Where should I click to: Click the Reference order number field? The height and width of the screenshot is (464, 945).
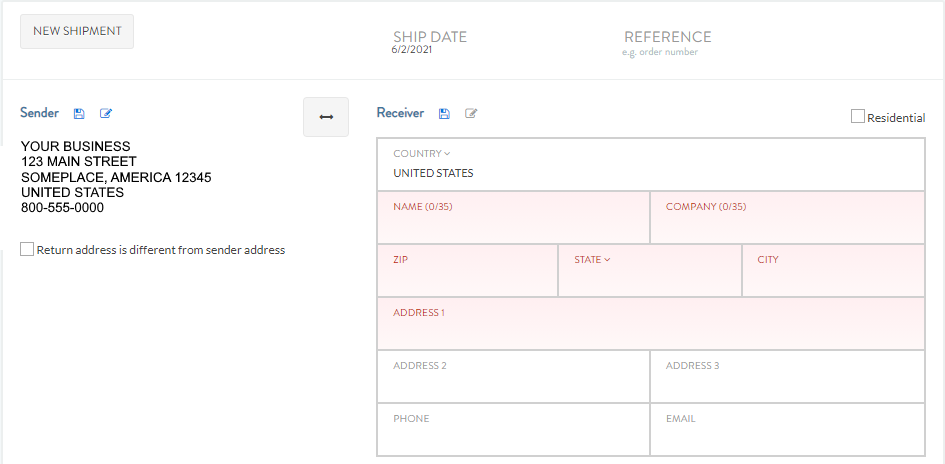pos(660,52)
